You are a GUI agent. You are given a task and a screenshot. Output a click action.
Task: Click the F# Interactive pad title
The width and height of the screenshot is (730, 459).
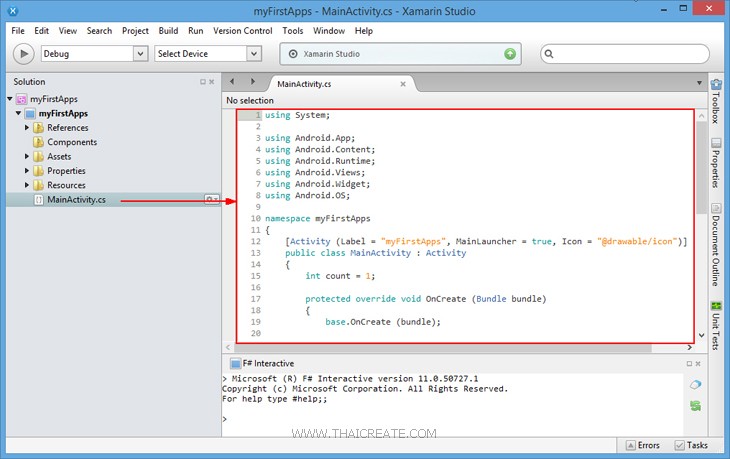coord(268,364)
